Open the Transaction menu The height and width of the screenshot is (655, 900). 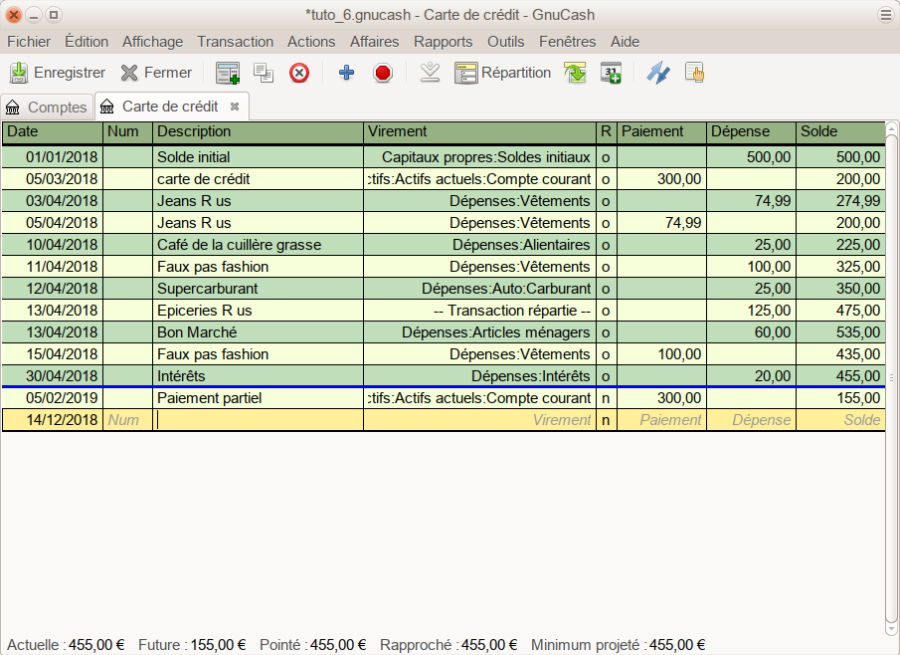pyautogui.click(x=235, y=41)
